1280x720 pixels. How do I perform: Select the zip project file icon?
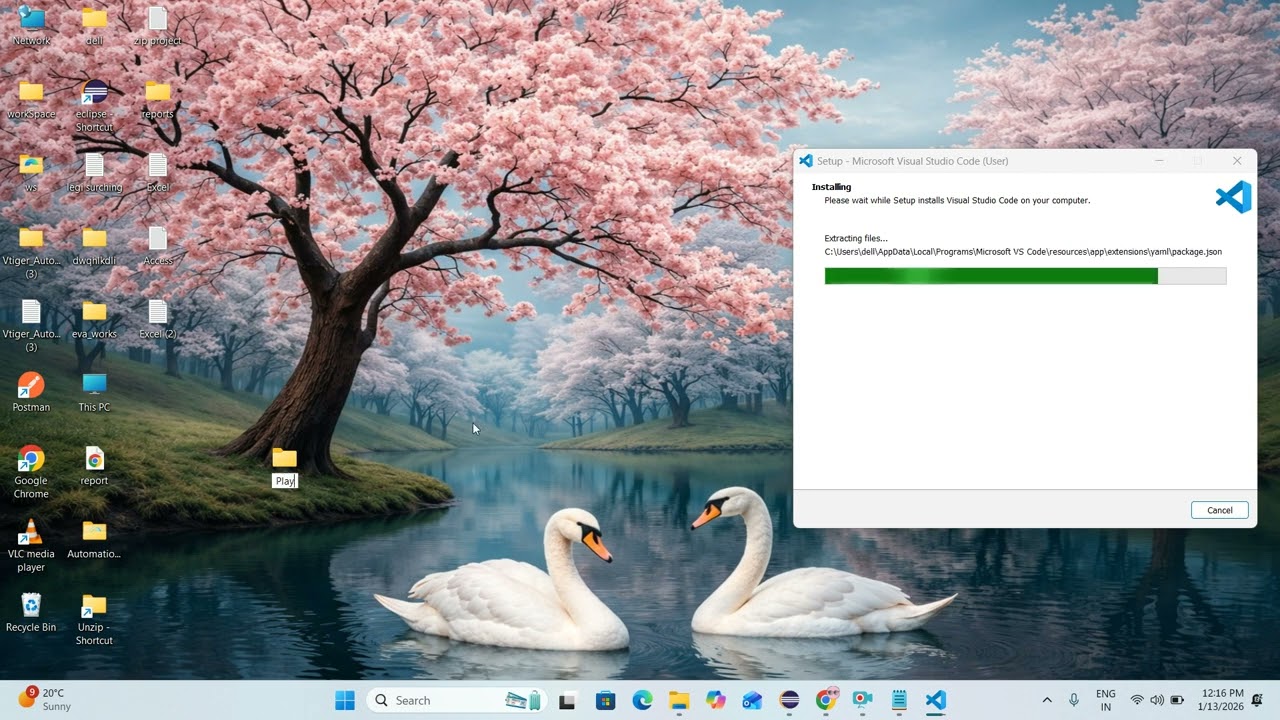157,26
